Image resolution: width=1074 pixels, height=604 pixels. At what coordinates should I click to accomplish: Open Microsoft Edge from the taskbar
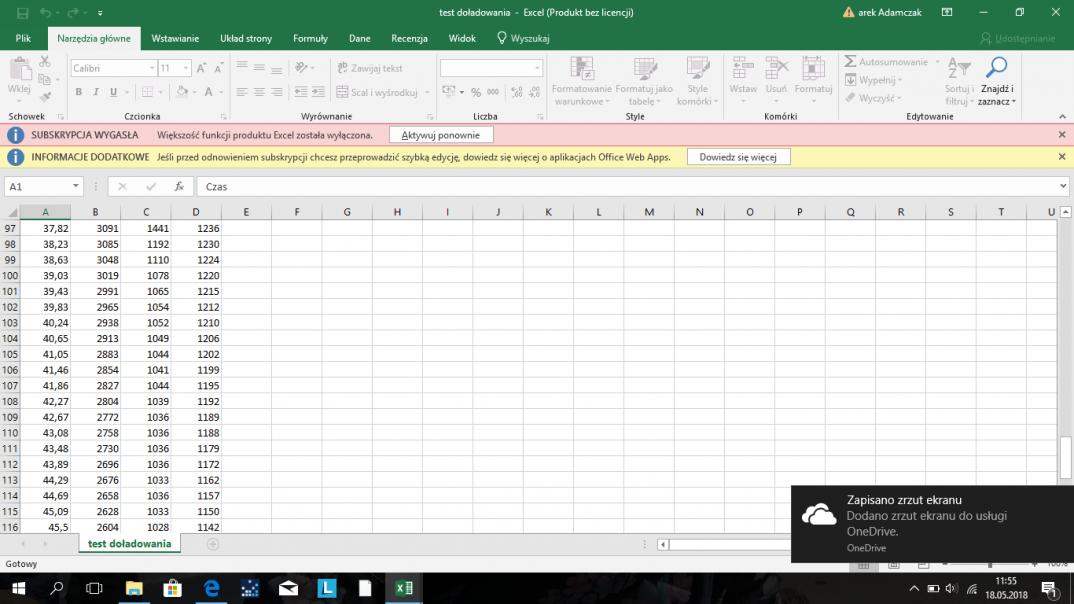211,589
